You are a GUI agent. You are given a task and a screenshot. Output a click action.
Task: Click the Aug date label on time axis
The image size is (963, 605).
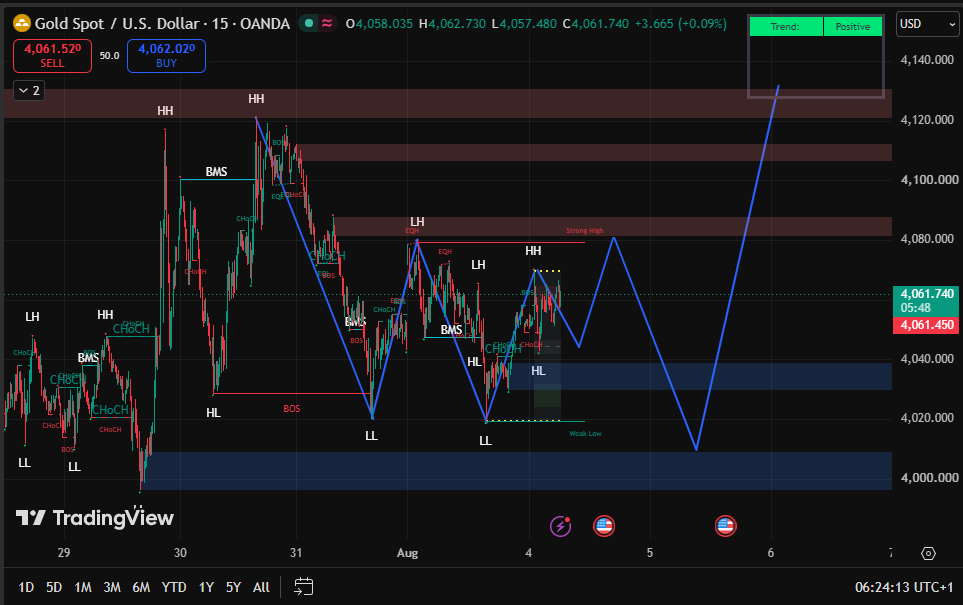tap(407, 553)
